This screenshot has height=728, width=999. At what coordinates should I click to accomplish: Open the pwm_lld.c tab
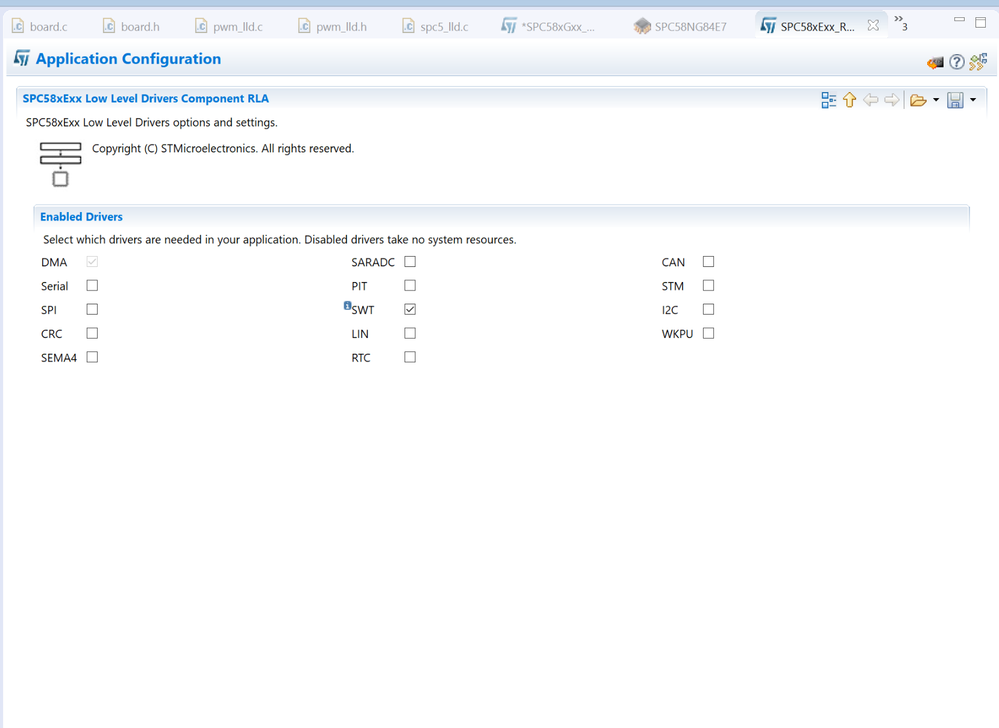(x=229, y=27)
